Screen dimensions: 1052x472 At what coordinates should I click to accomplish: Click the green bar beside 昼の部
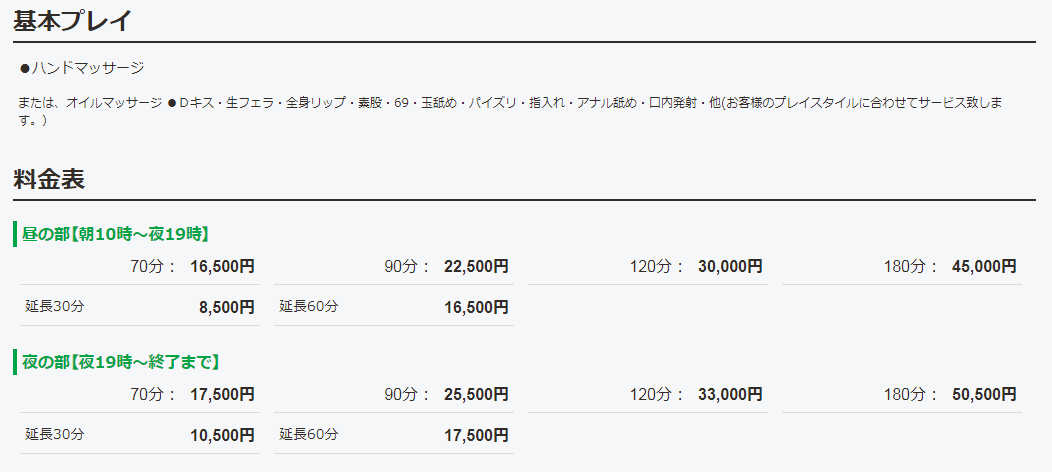pos(15,234)
